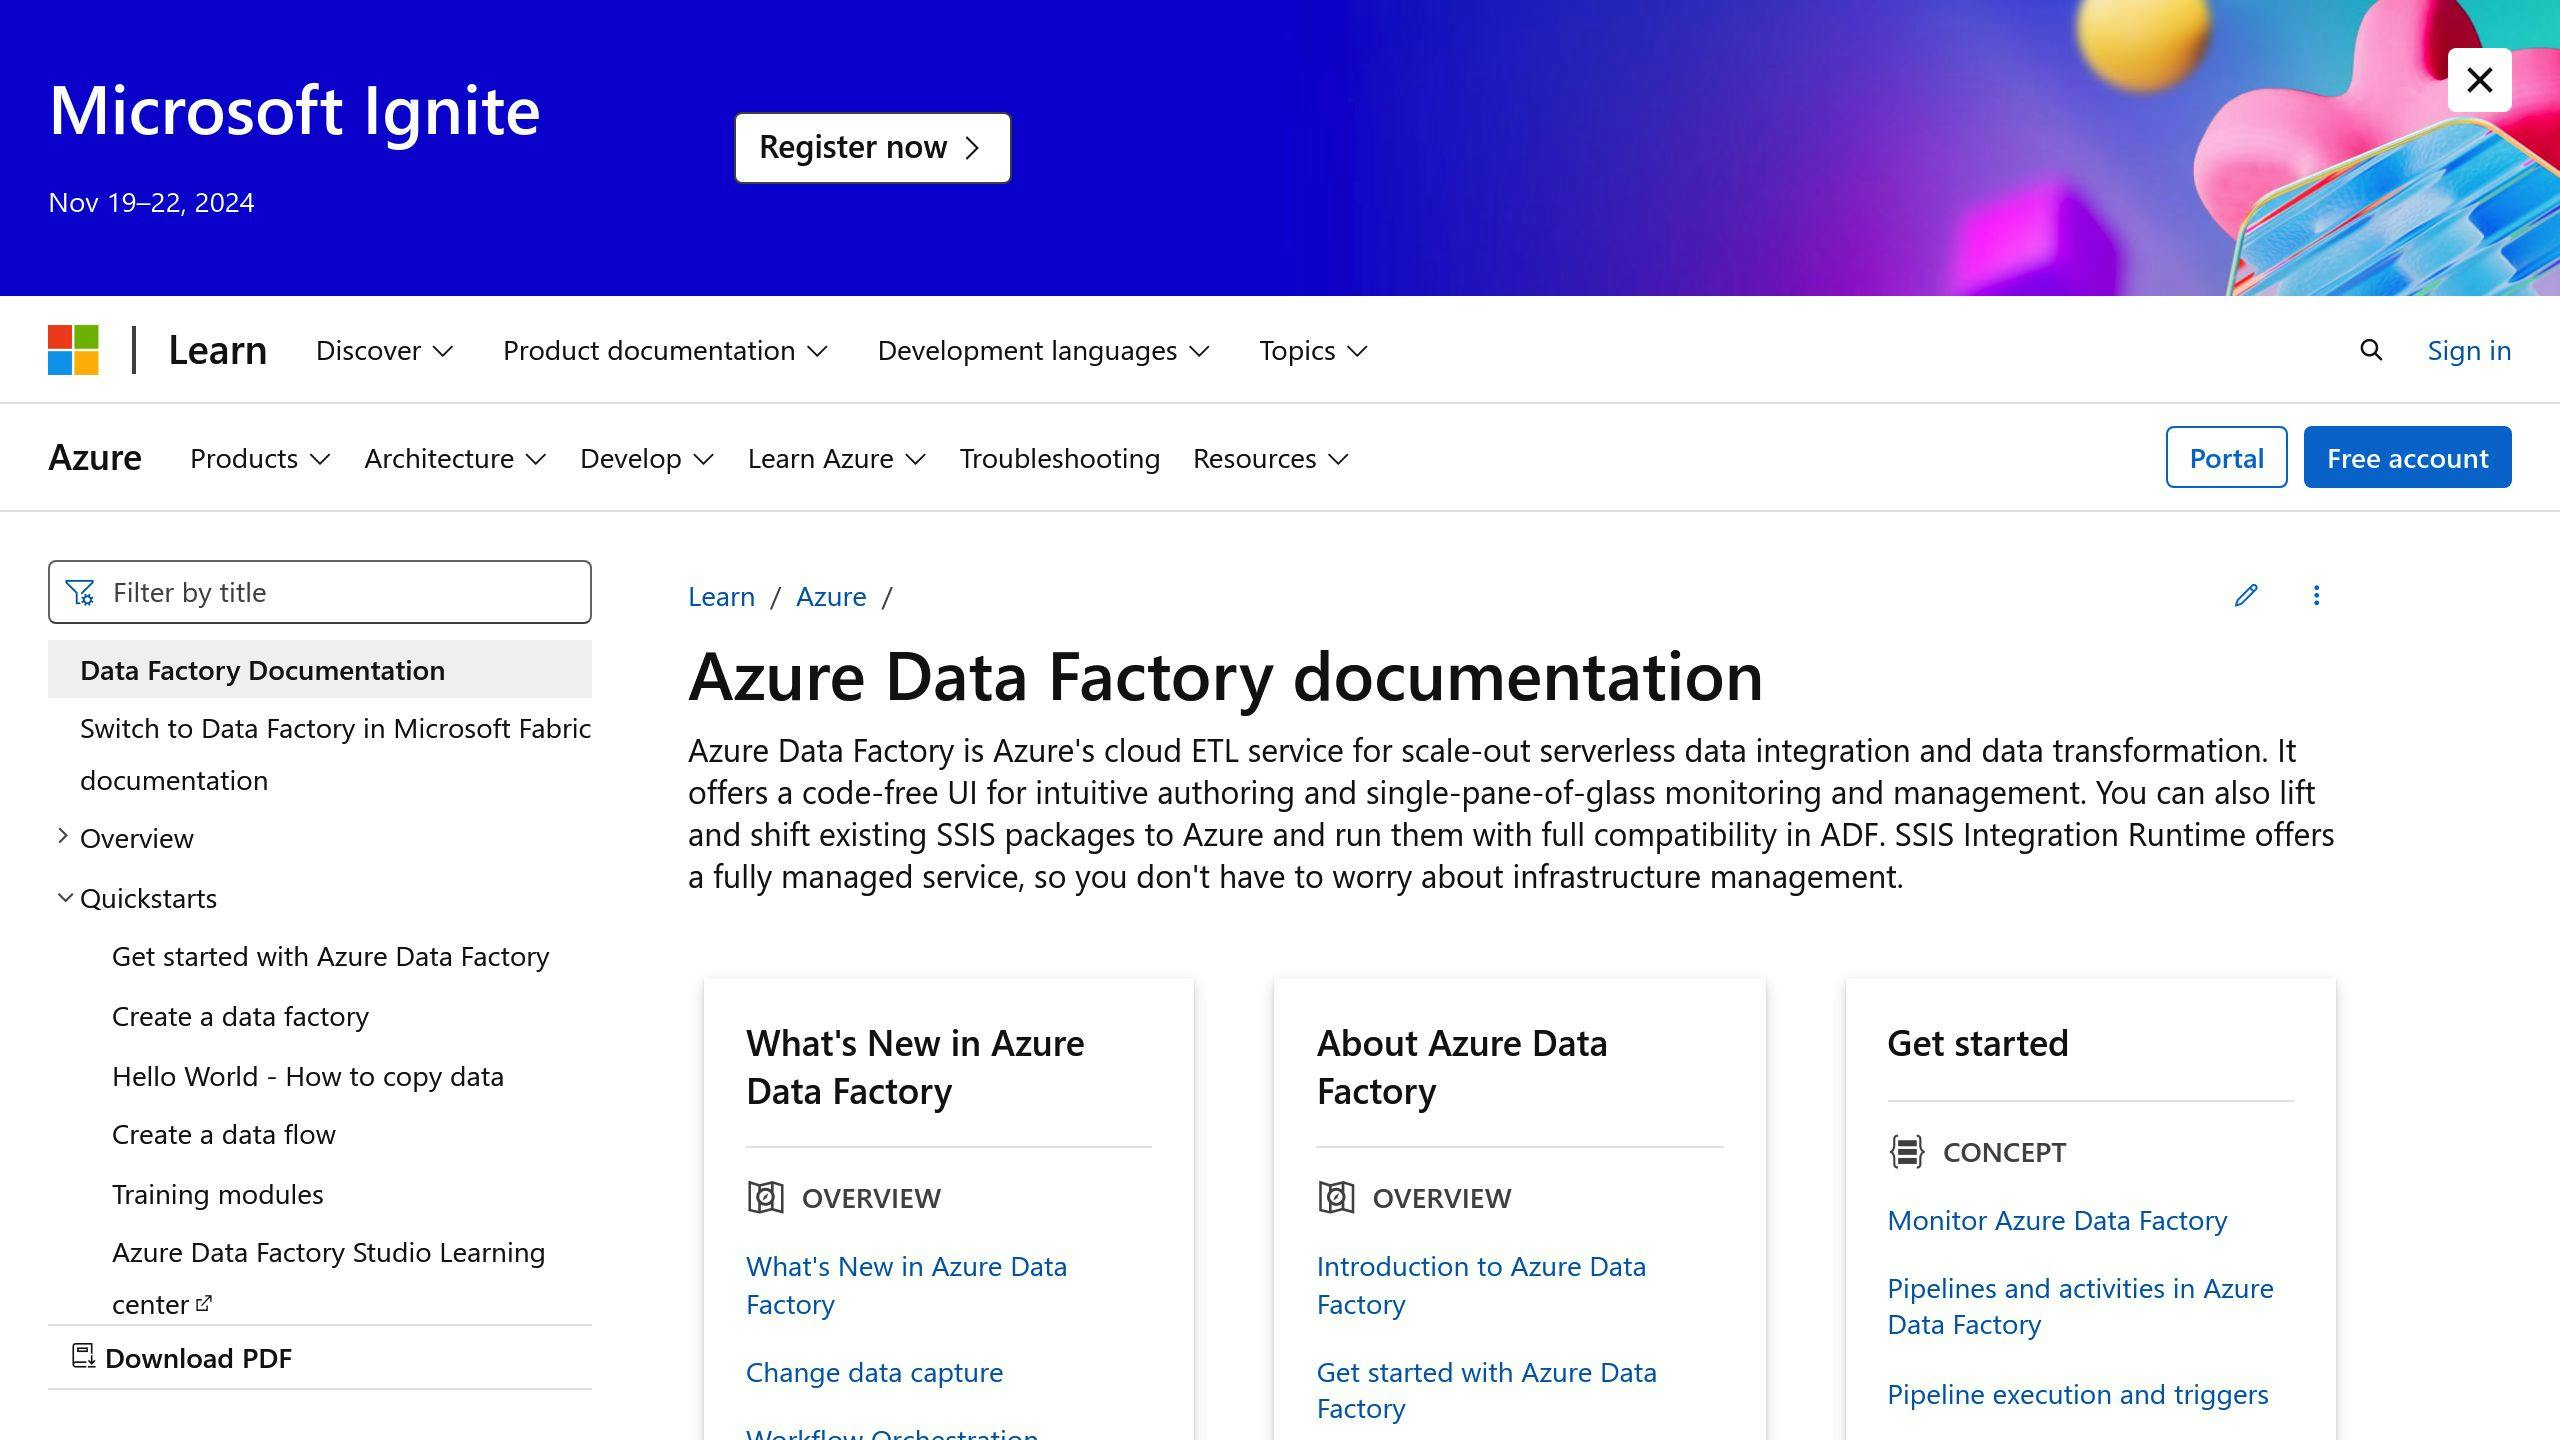Open Training modules in sidebar
2560x1440 pixels.
[218, 1194]
